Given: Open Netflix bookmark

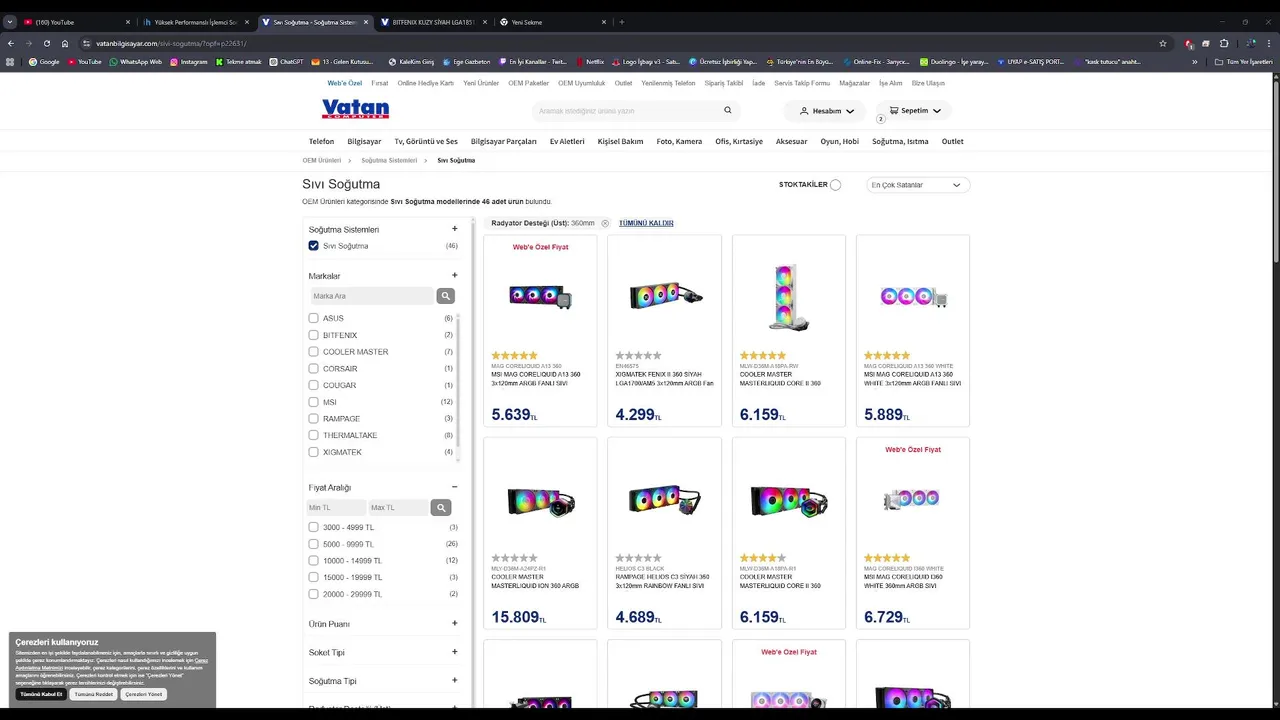Looking at the screenshot, I should [589, 62].
